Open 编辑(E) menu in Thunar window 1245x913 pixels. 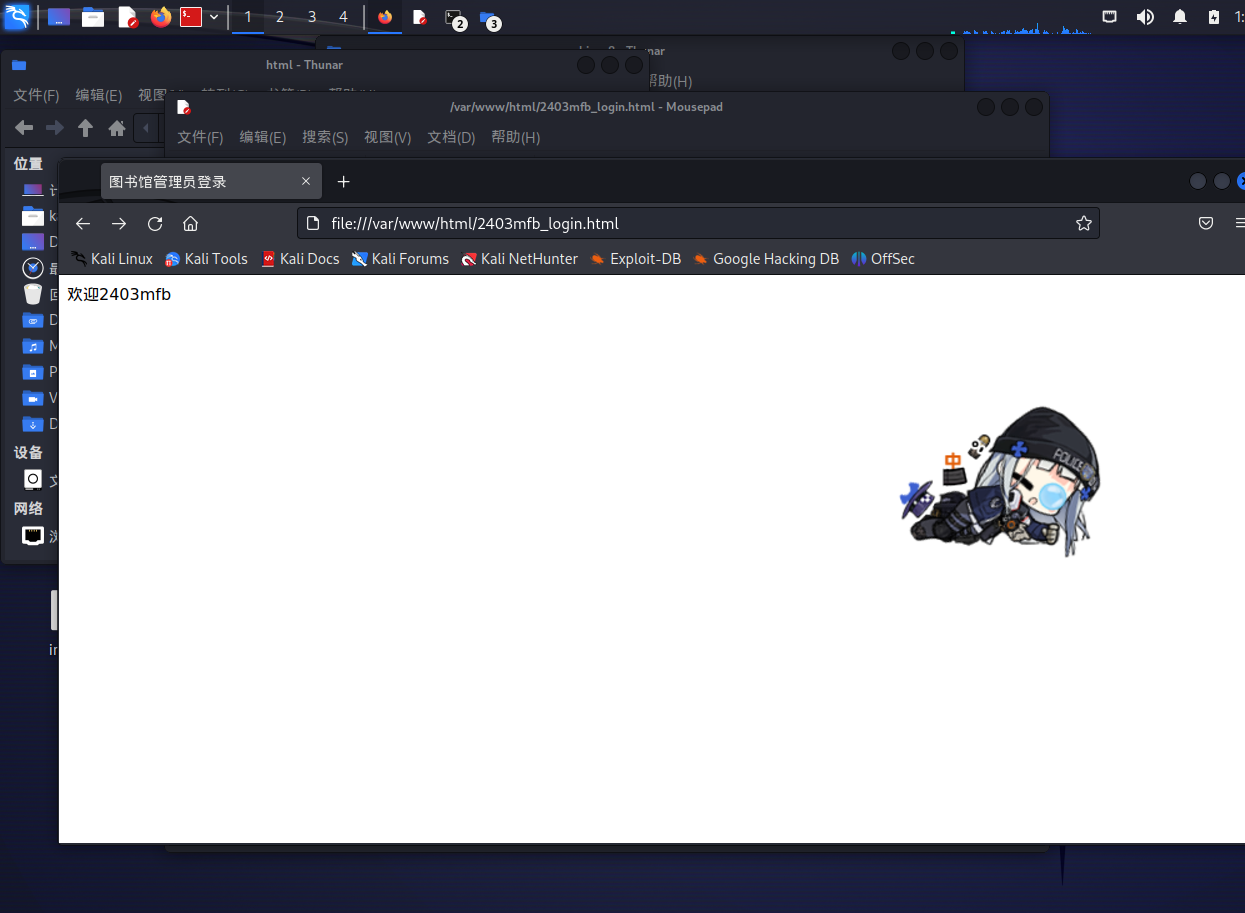[x=99, y=95]
